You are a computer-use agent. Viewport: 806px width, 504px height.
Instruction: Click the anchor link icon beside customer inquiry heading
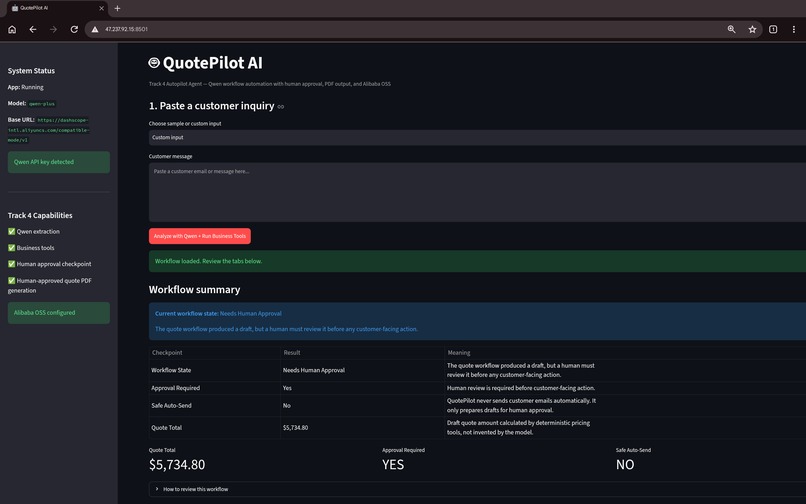pyautogui.click(x=281, y=106)
